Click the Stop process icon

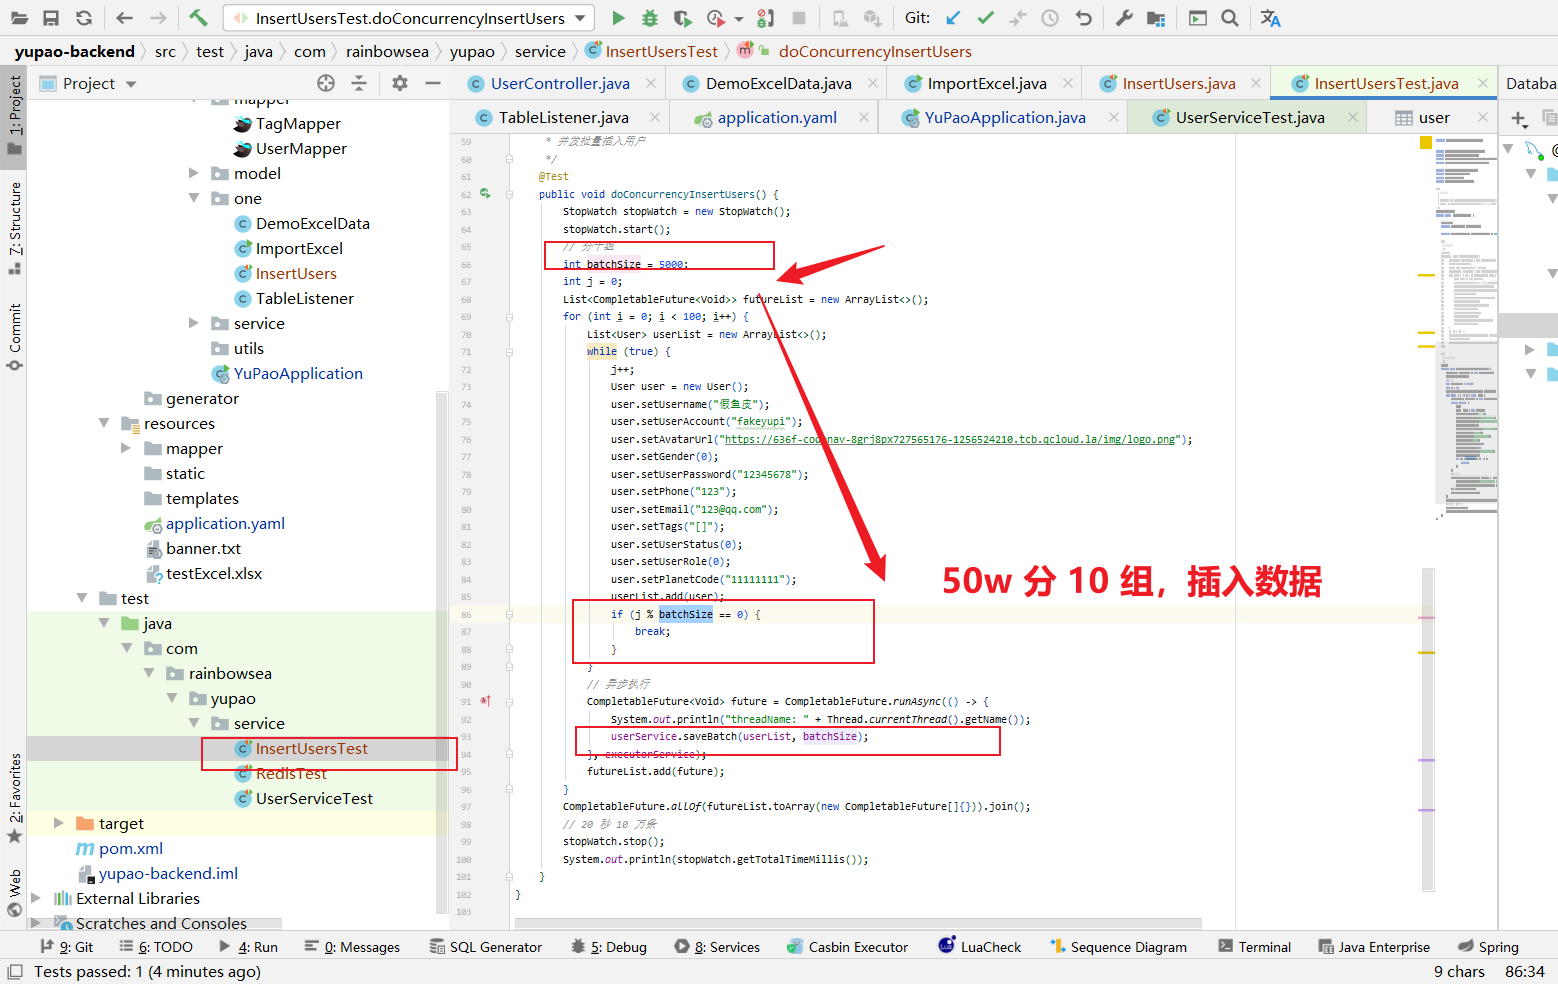(x=798, y=18)
